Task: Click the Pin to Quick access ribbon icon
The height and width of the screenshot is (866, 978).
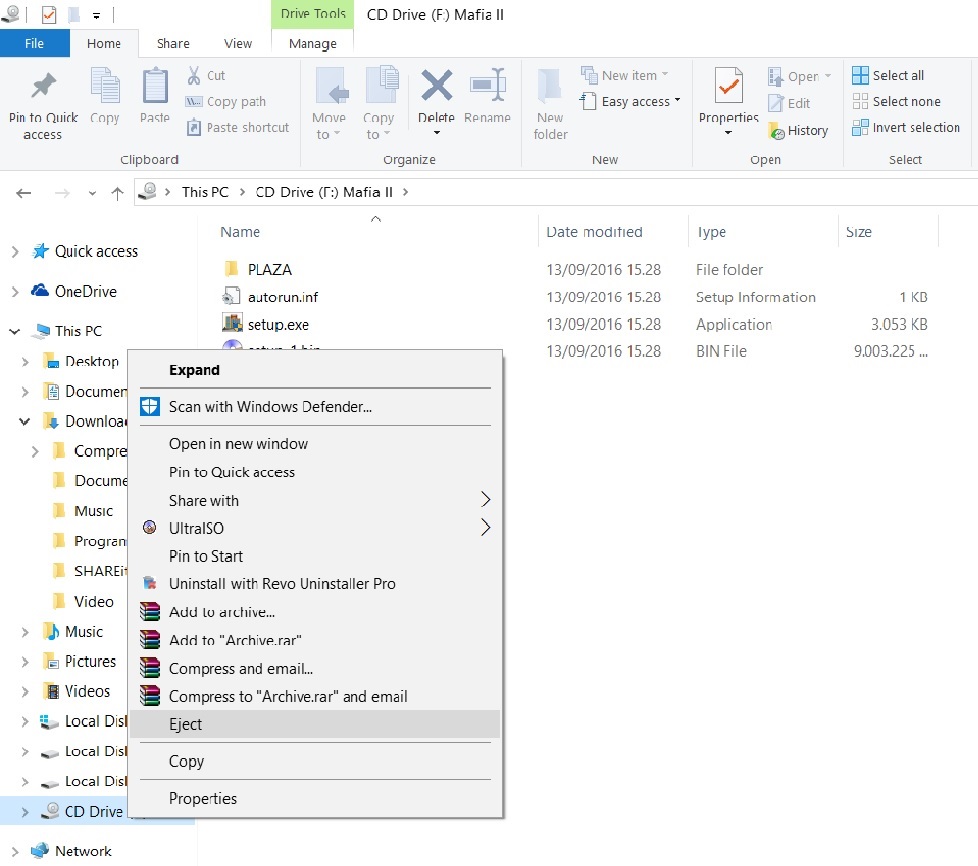Action: [44, 86]
